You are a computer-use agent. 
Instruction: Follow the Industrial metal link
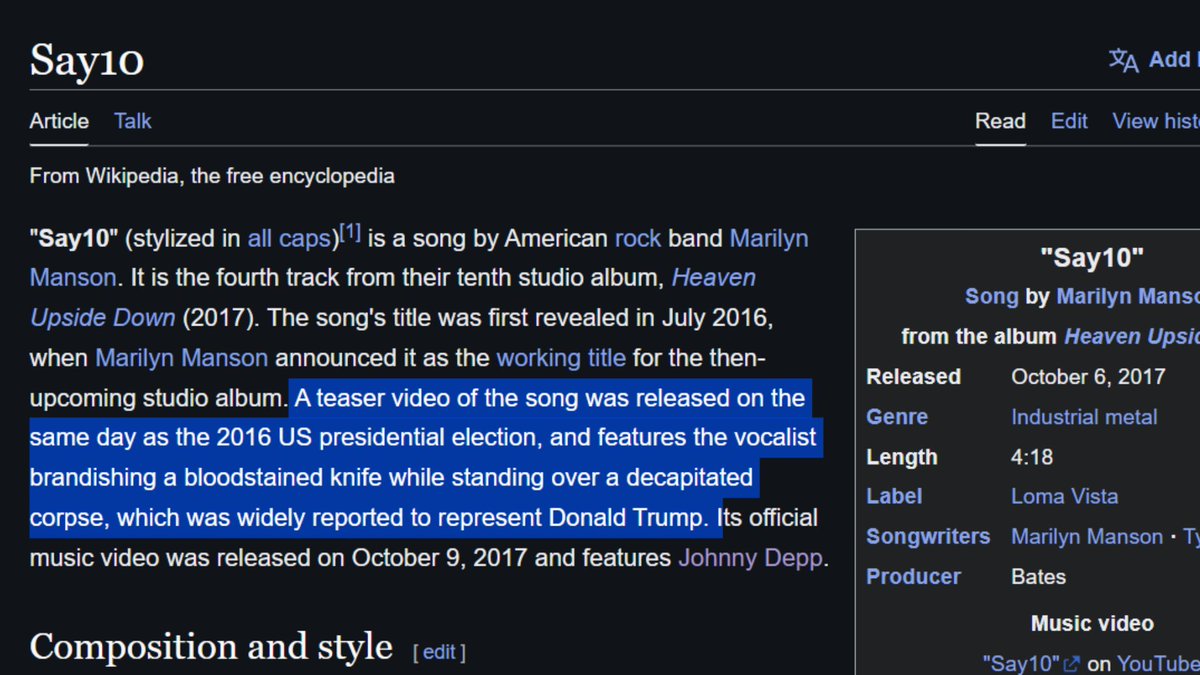[x=1084, y=417]
